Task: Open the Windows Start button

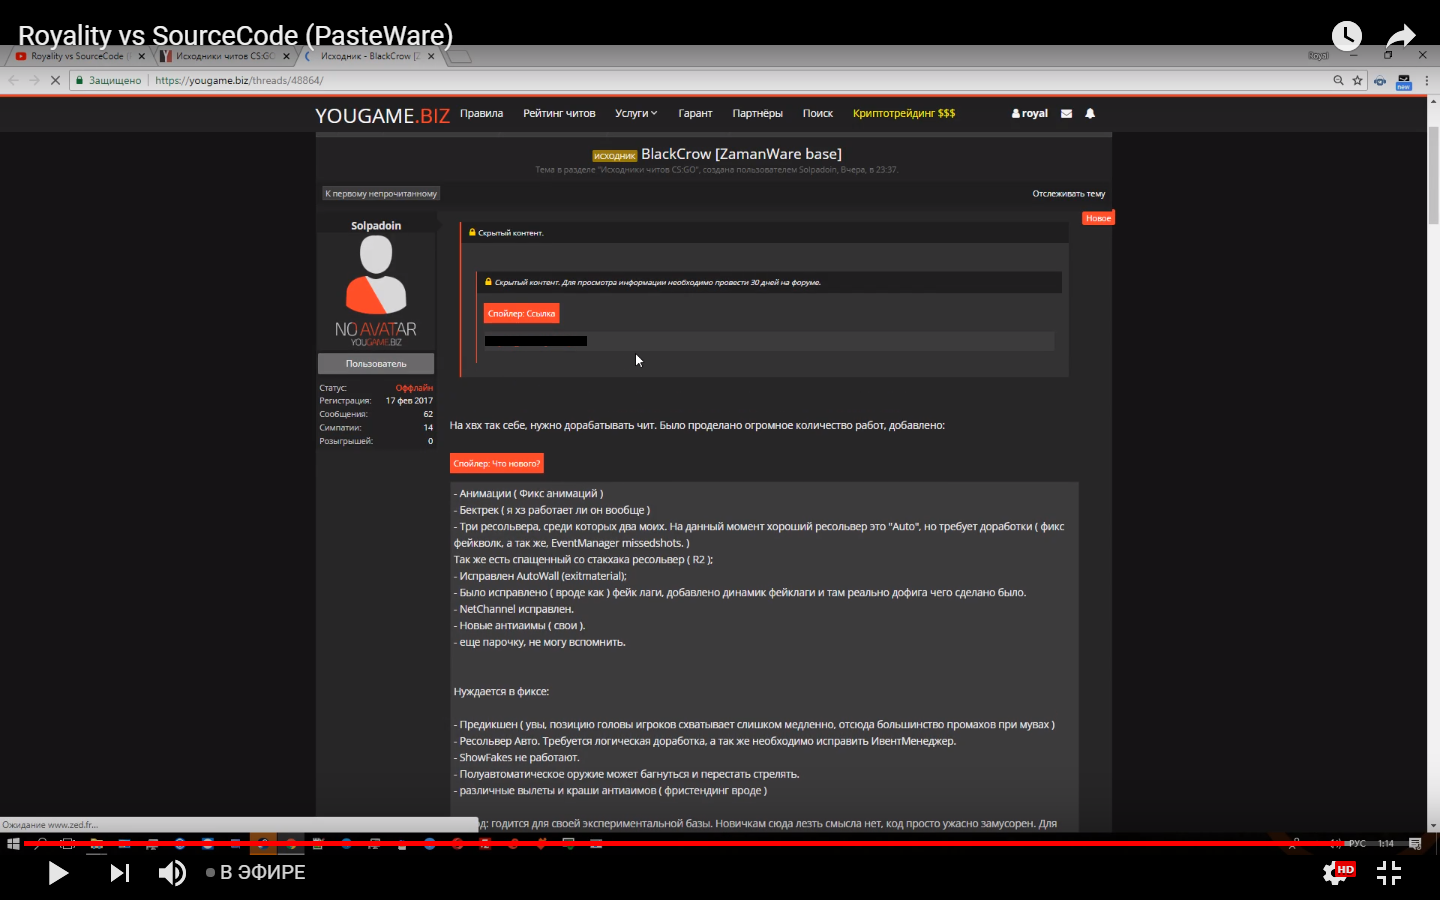Action: (x=13, y=845)
